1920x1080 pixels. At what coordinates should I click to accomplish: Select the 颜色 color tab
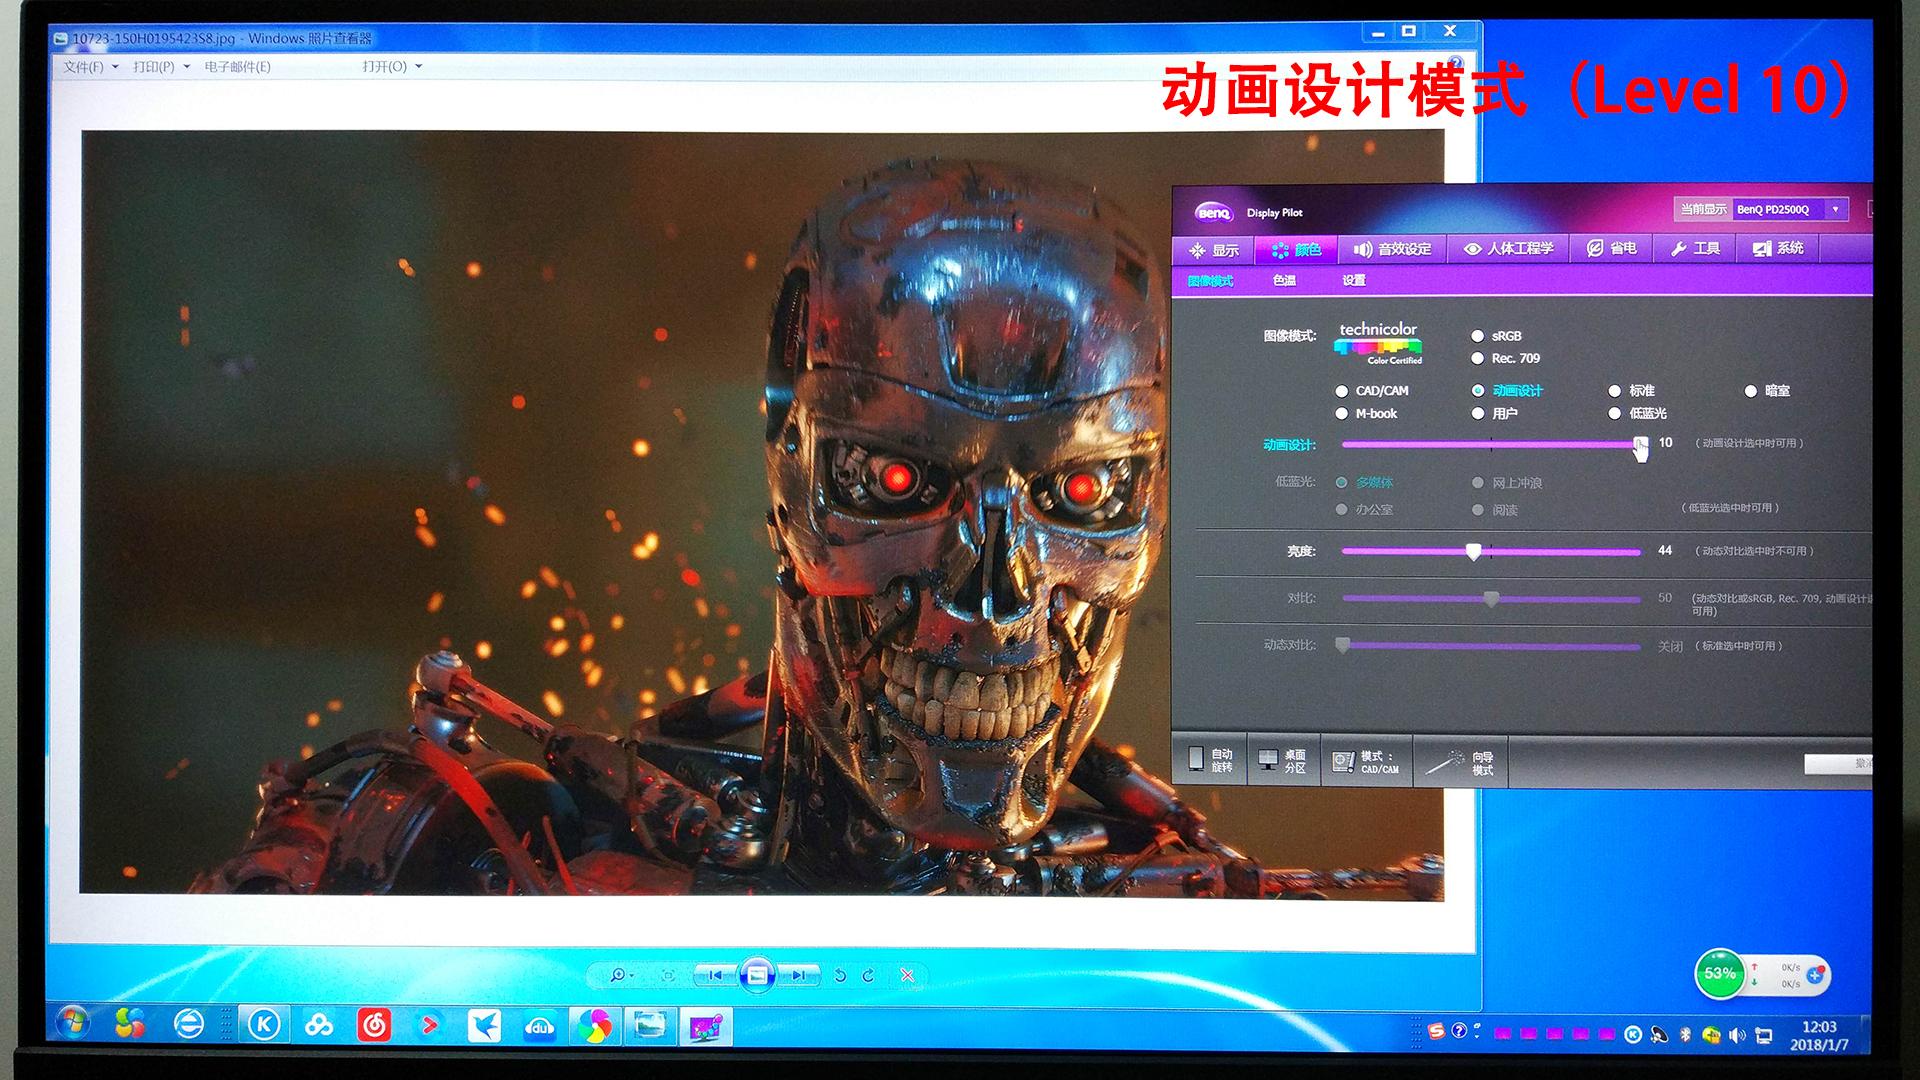(x=1296, y=250)
